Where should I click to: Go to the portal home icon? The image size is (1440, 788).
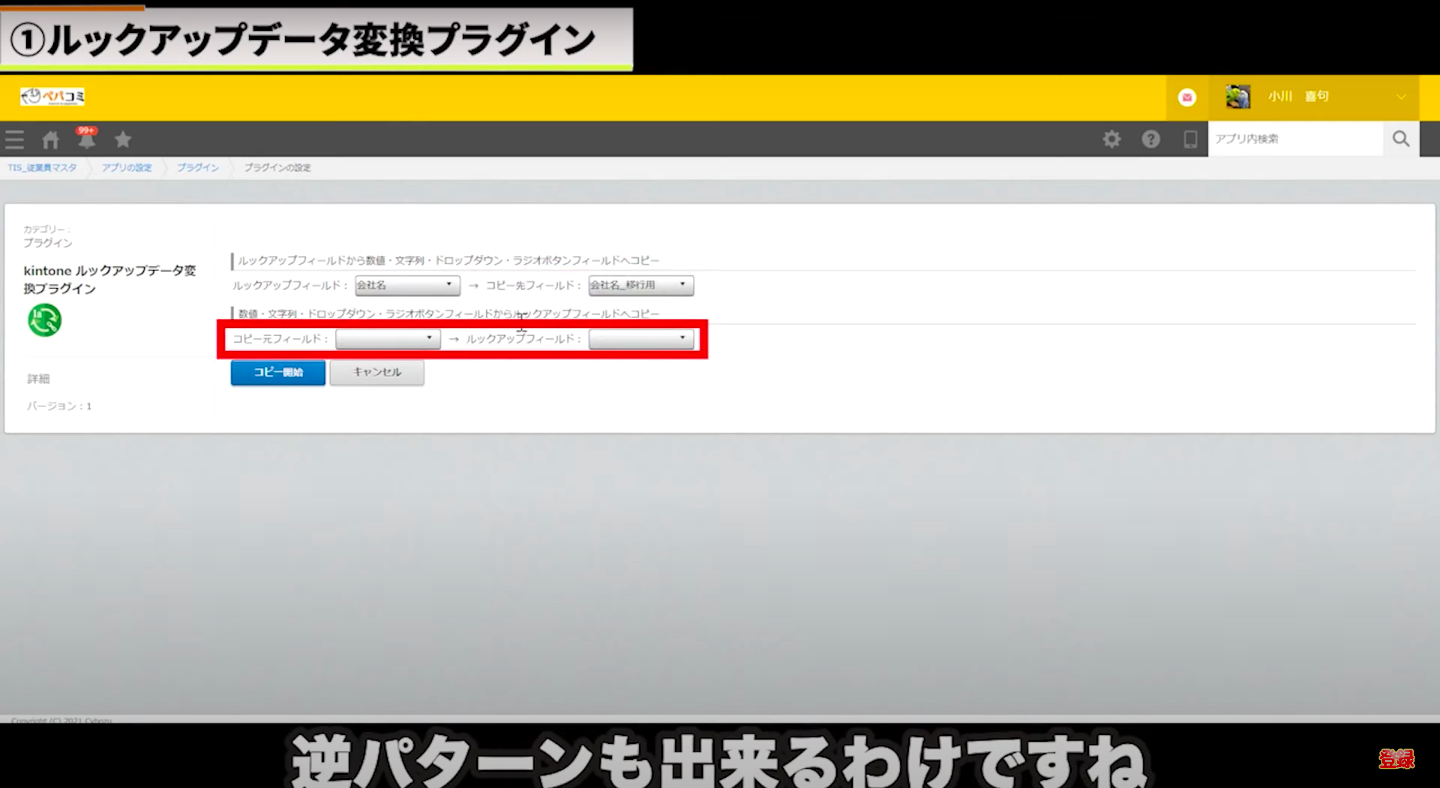tap(50, 140)
